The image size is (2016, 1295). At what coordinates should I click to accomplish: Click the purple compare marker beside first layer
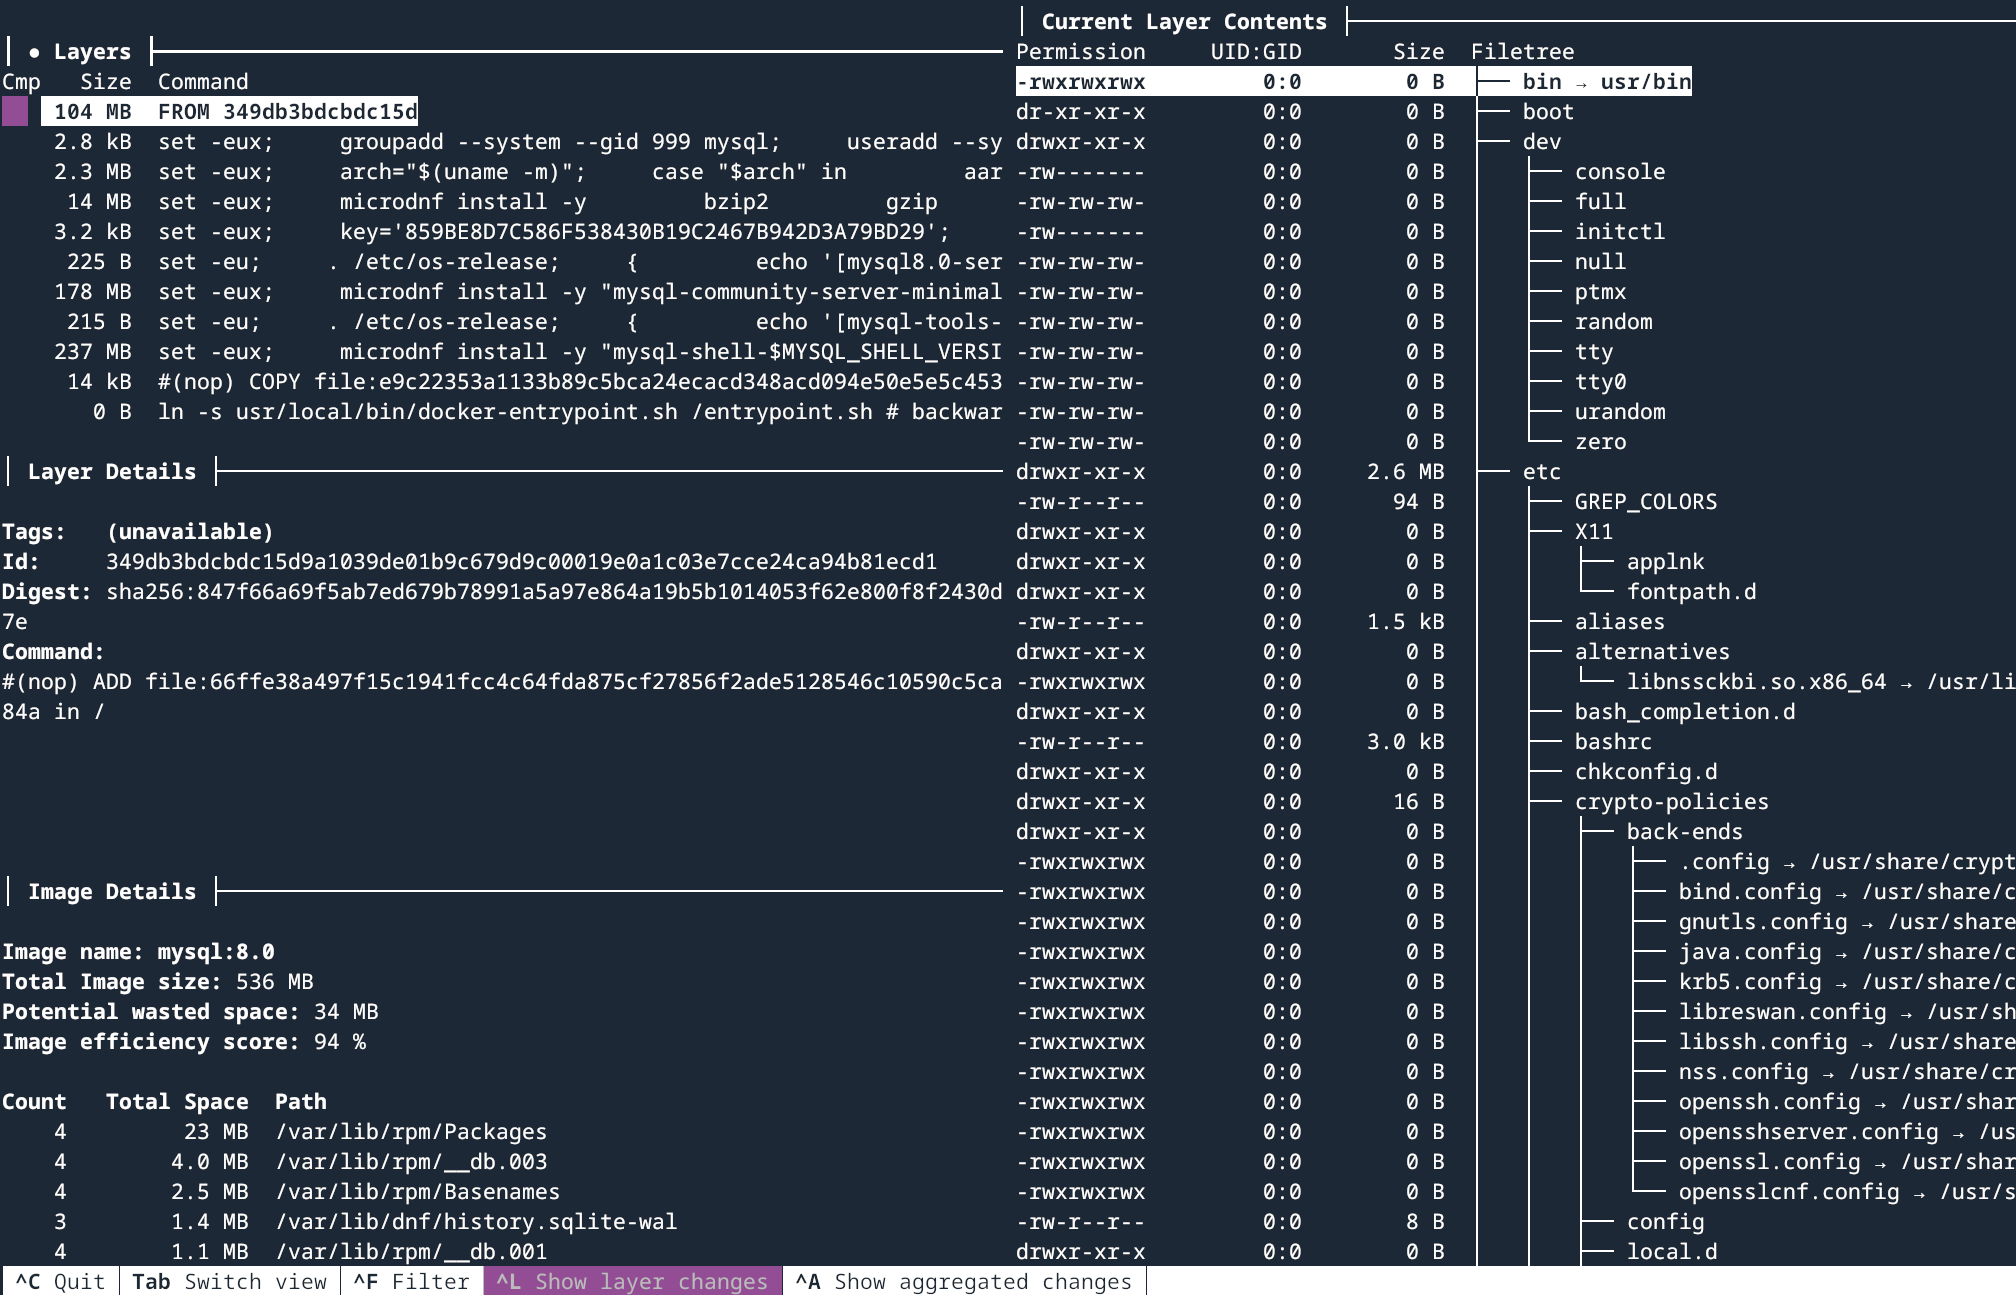click(15, 112)
